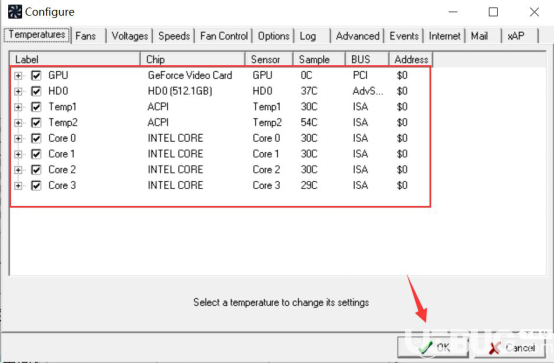This screenshot has width=554, height=363.
Task: Close the Configure window
Action: [534, 12]
